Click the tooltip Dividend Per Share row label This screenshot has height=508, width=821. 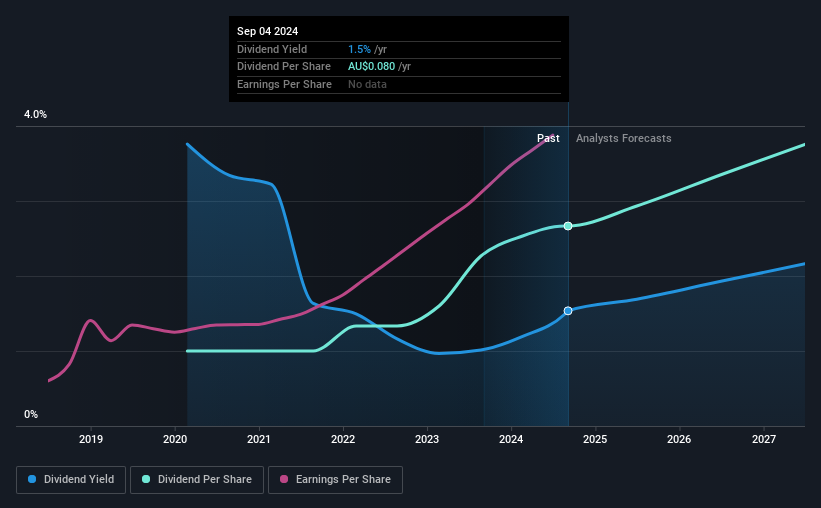pyautogui.click(x=284, y=67)
